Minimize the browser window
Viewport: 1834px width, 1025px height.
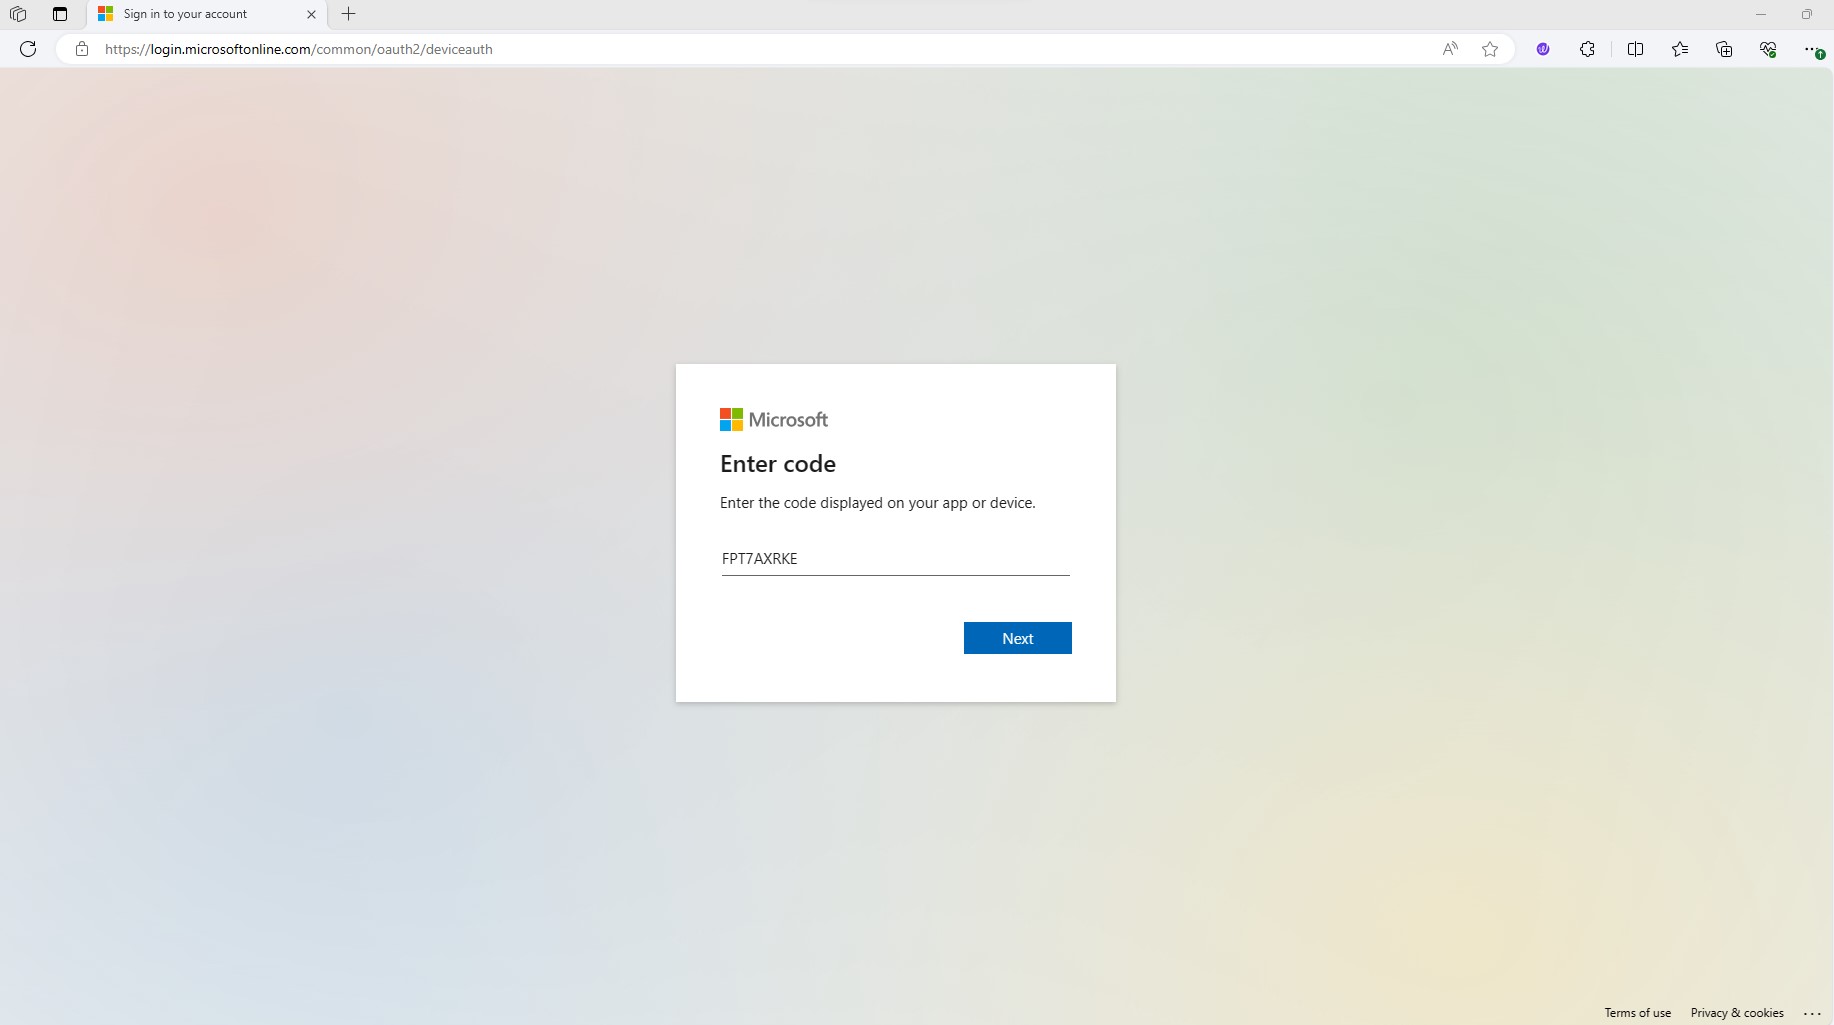(1761, 14)
